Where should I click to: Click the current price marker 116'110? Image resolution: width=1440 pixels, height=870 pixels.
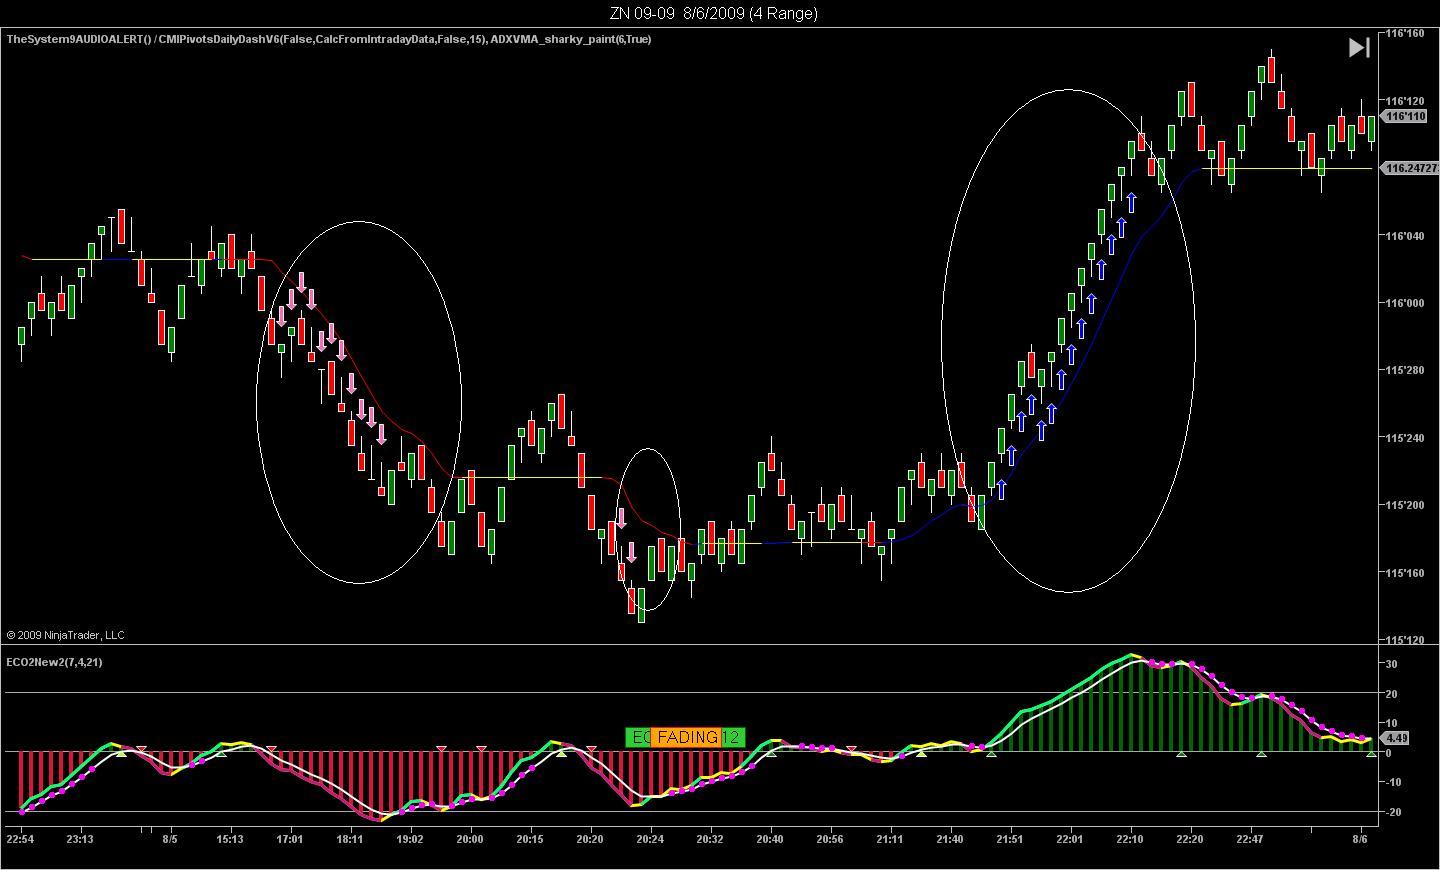click(1405, 116)
